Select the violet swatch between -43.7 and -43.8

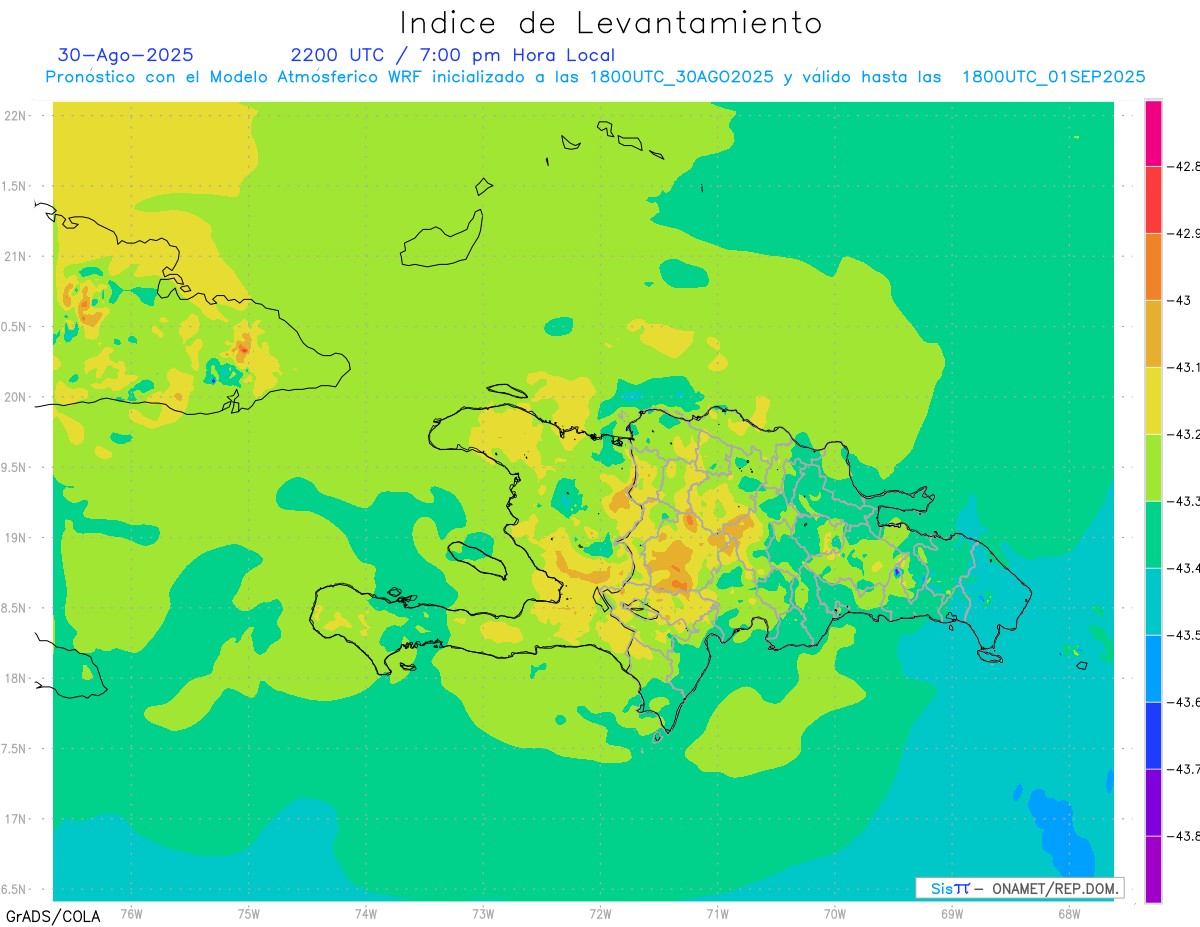(1153, 803)
